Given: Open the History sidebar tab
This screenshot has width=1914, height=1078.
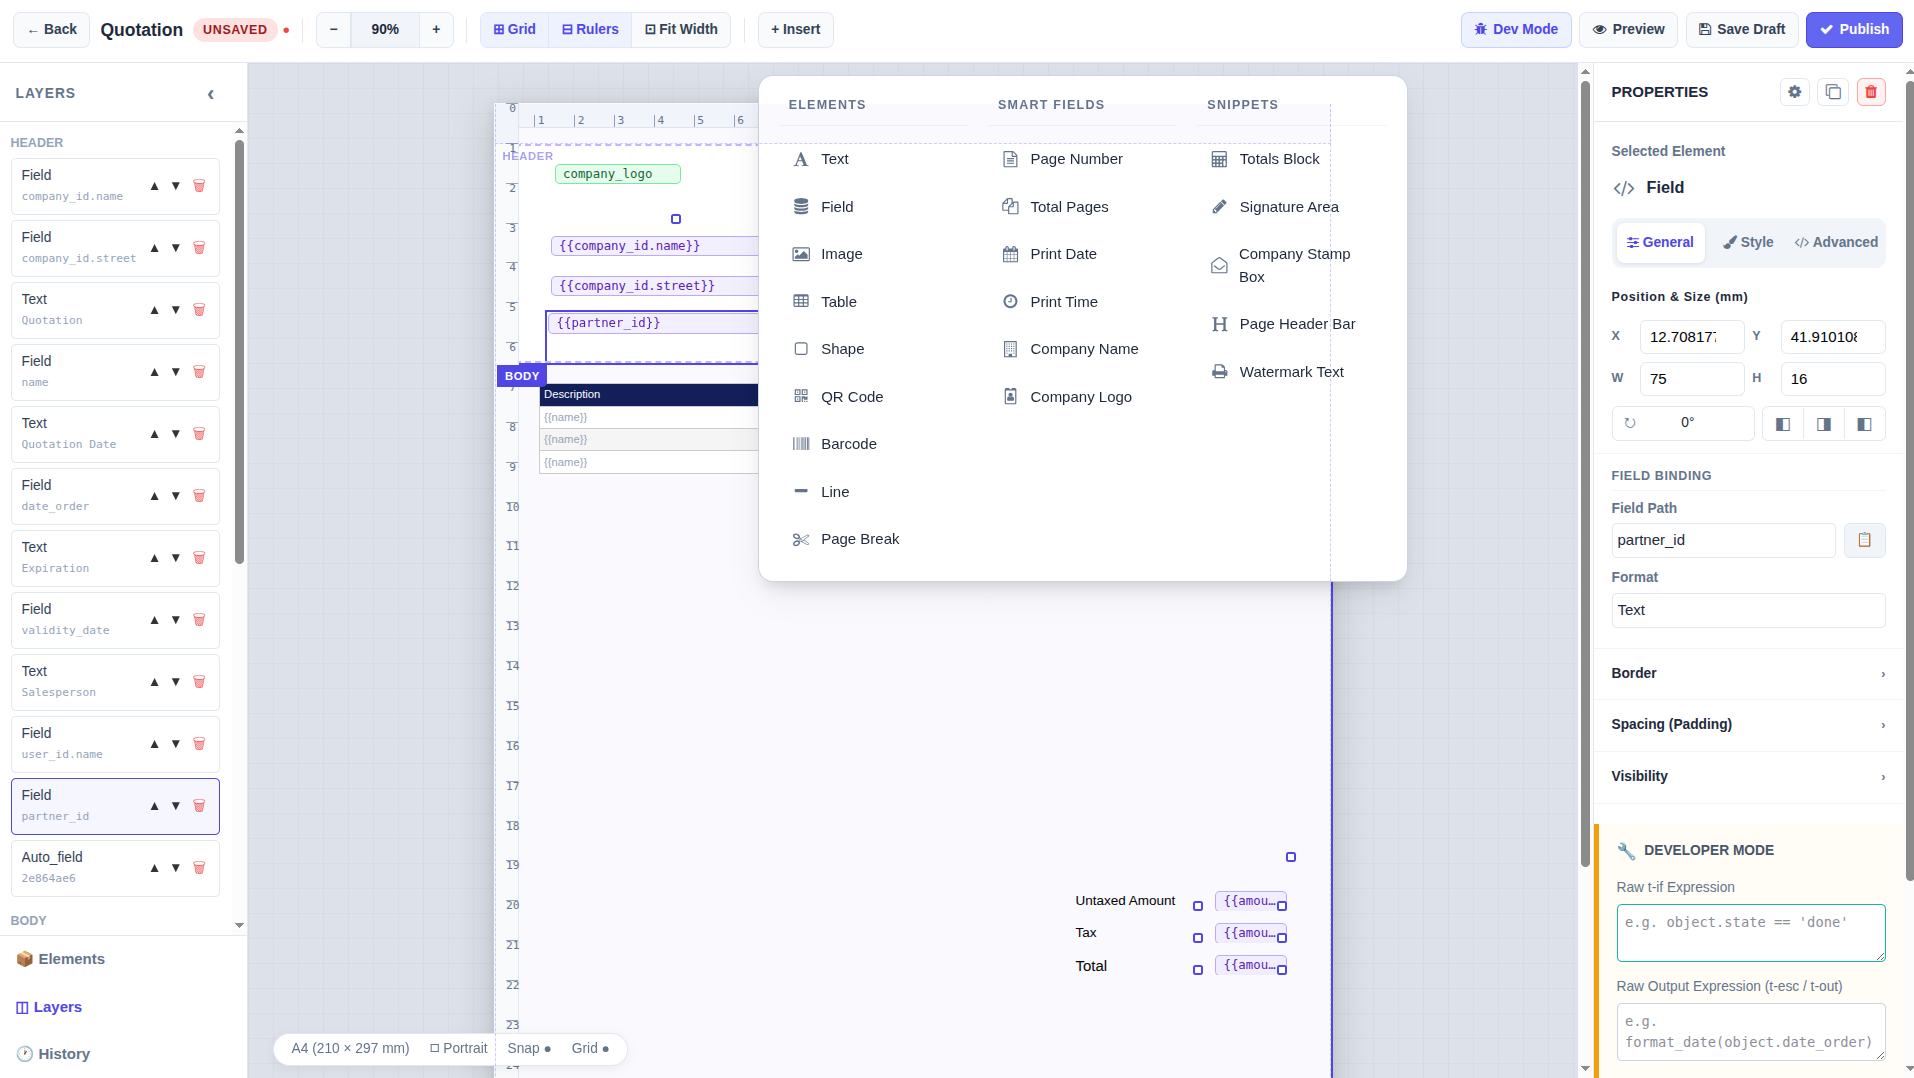Looking at the screenshot, I should pyautogui.click(x=54, y=1055).
